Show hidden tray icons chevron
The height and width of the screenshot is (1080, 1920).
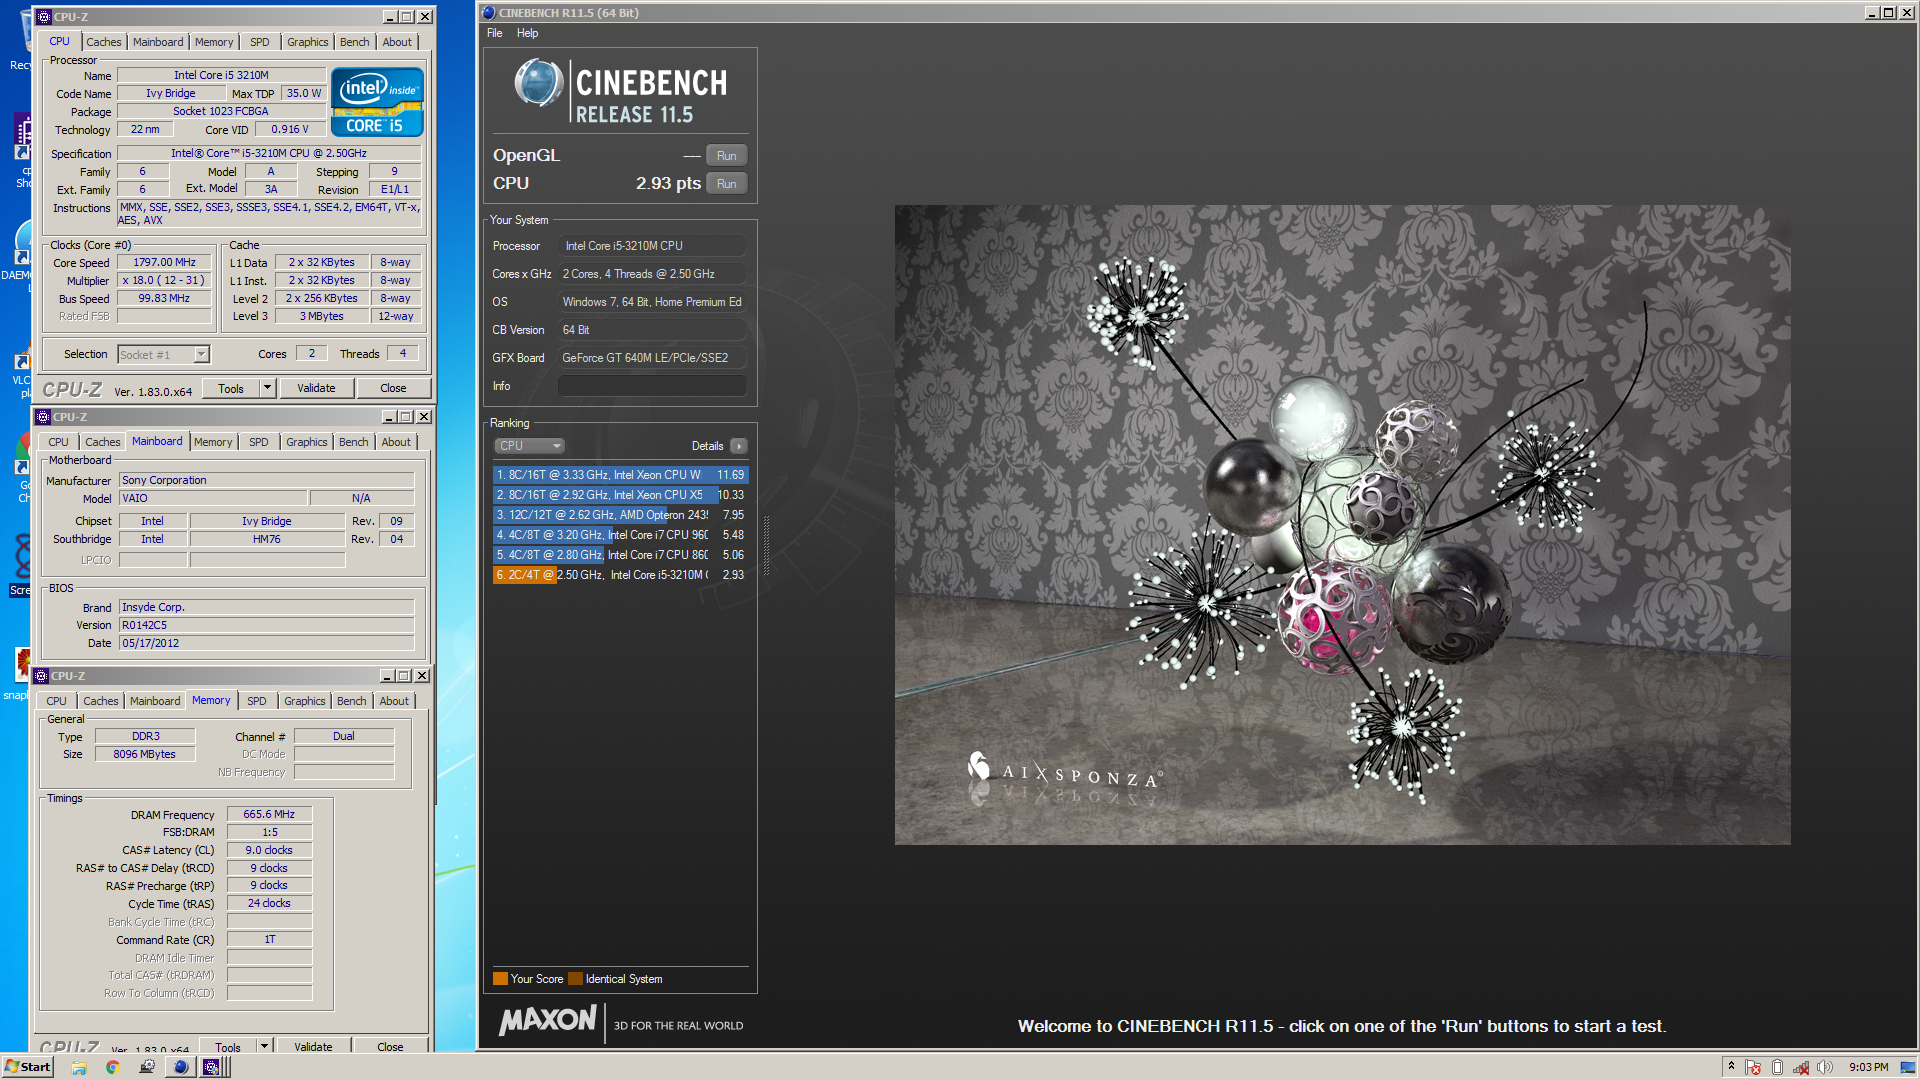click(x=1731, y=1066)
